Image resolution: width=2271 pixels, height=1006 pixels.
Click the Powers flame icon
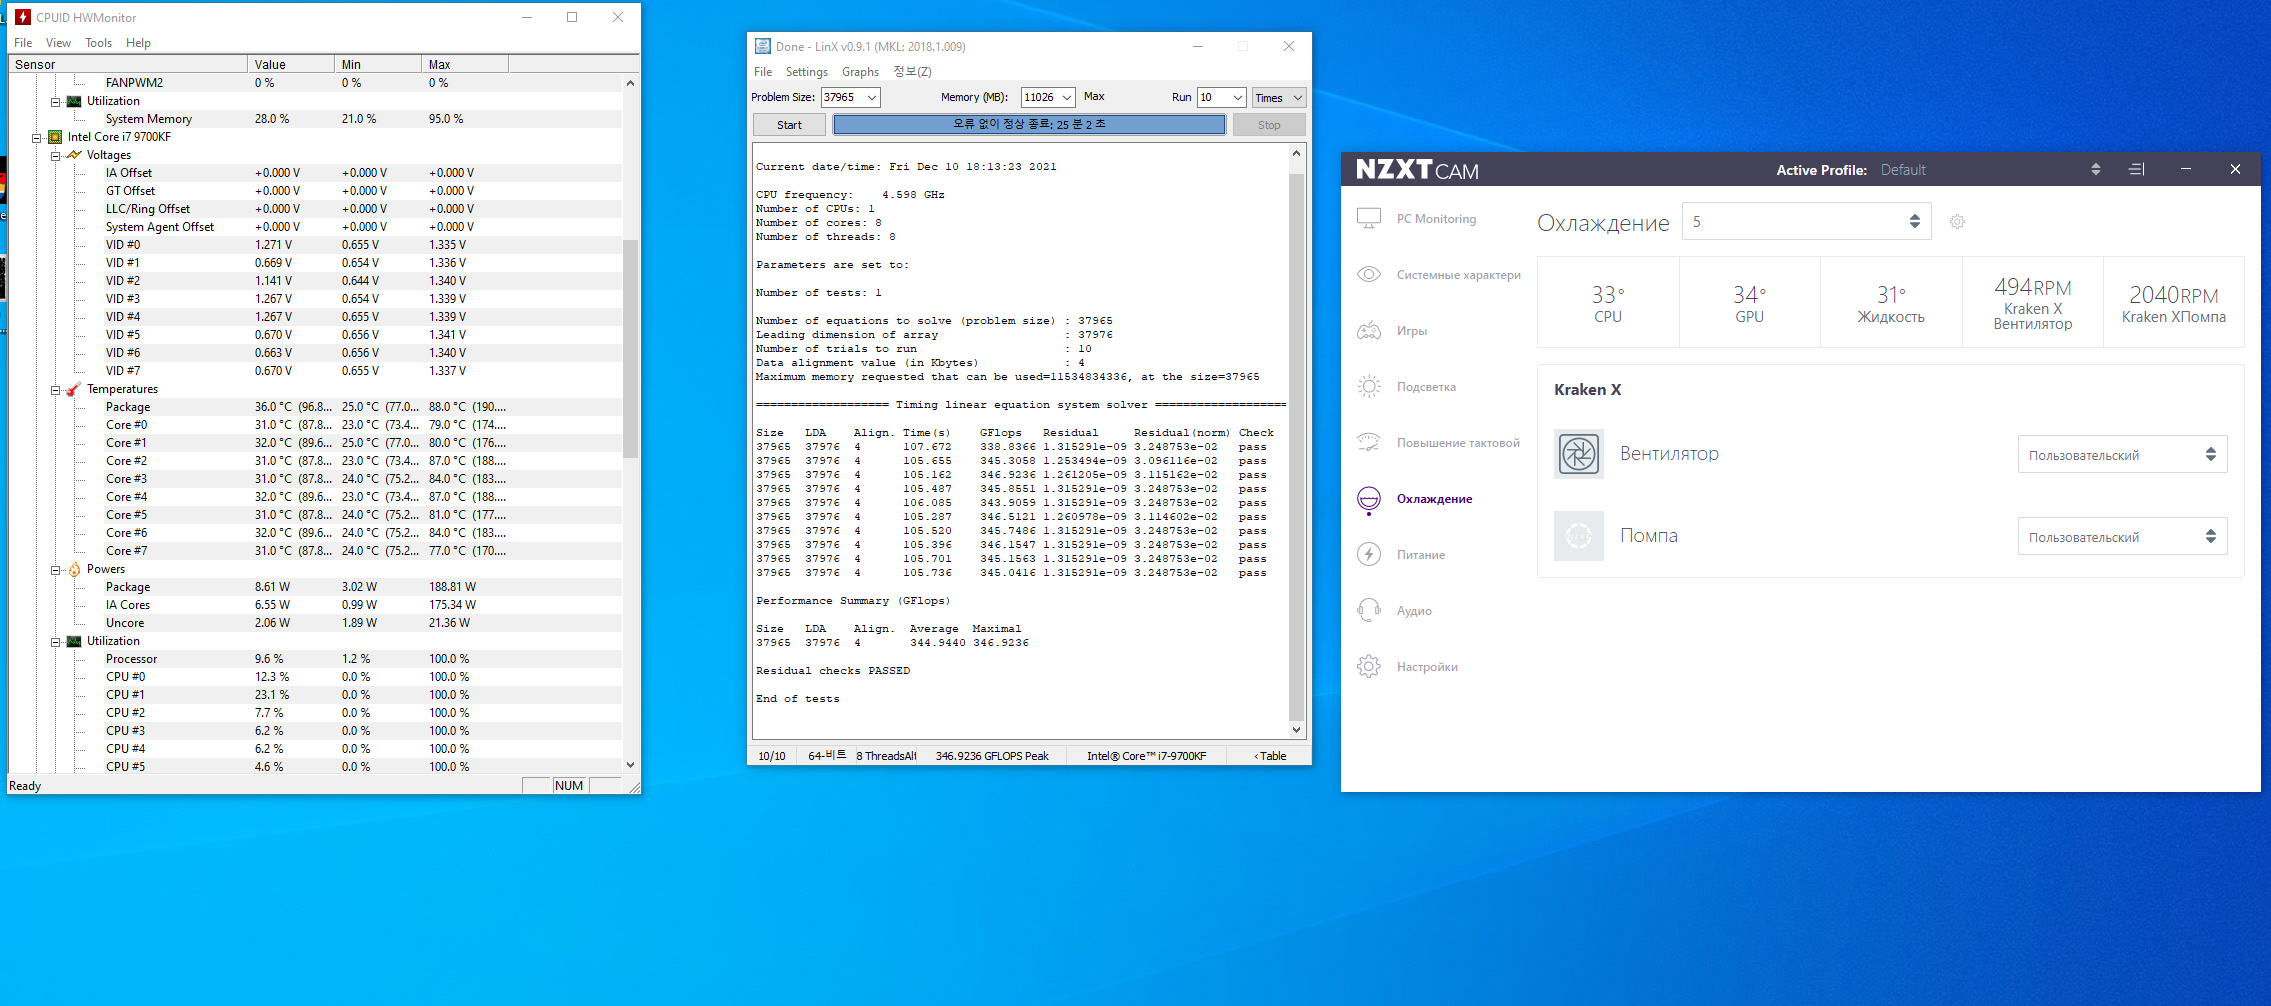click(x=74, y=569)
